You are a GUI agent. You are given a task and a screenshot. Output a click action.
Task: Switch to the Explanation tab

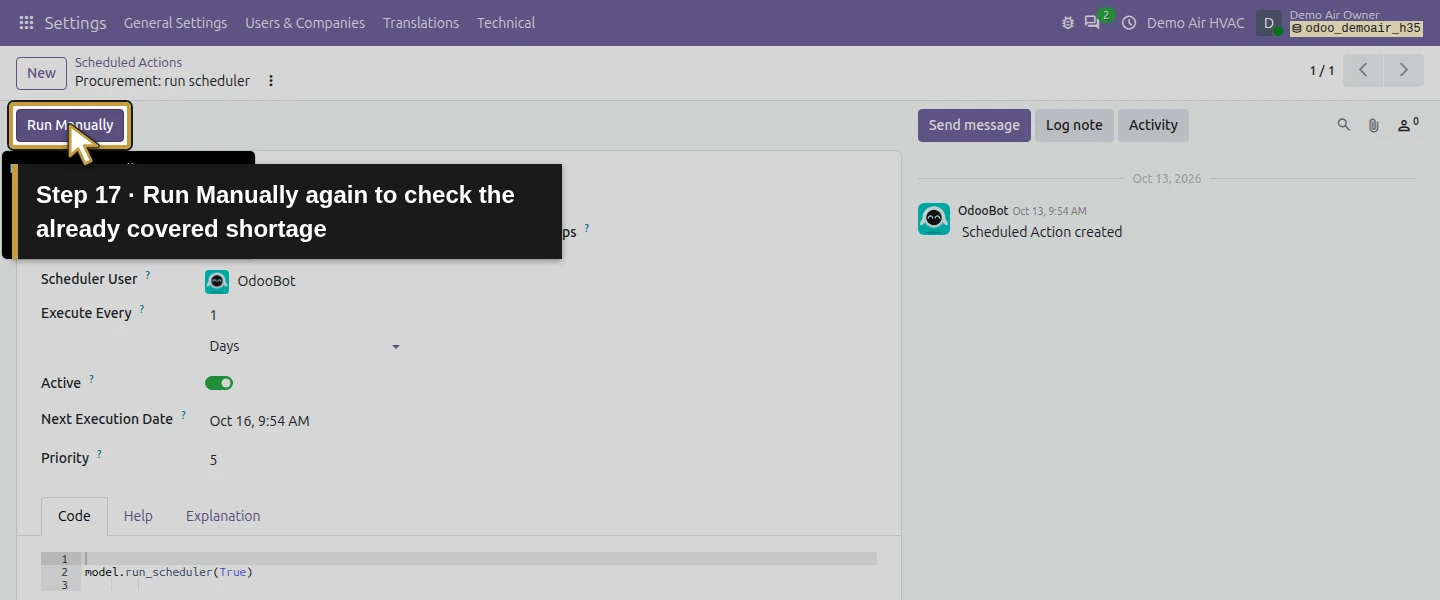pyautogui.click(x=223, y=516)
